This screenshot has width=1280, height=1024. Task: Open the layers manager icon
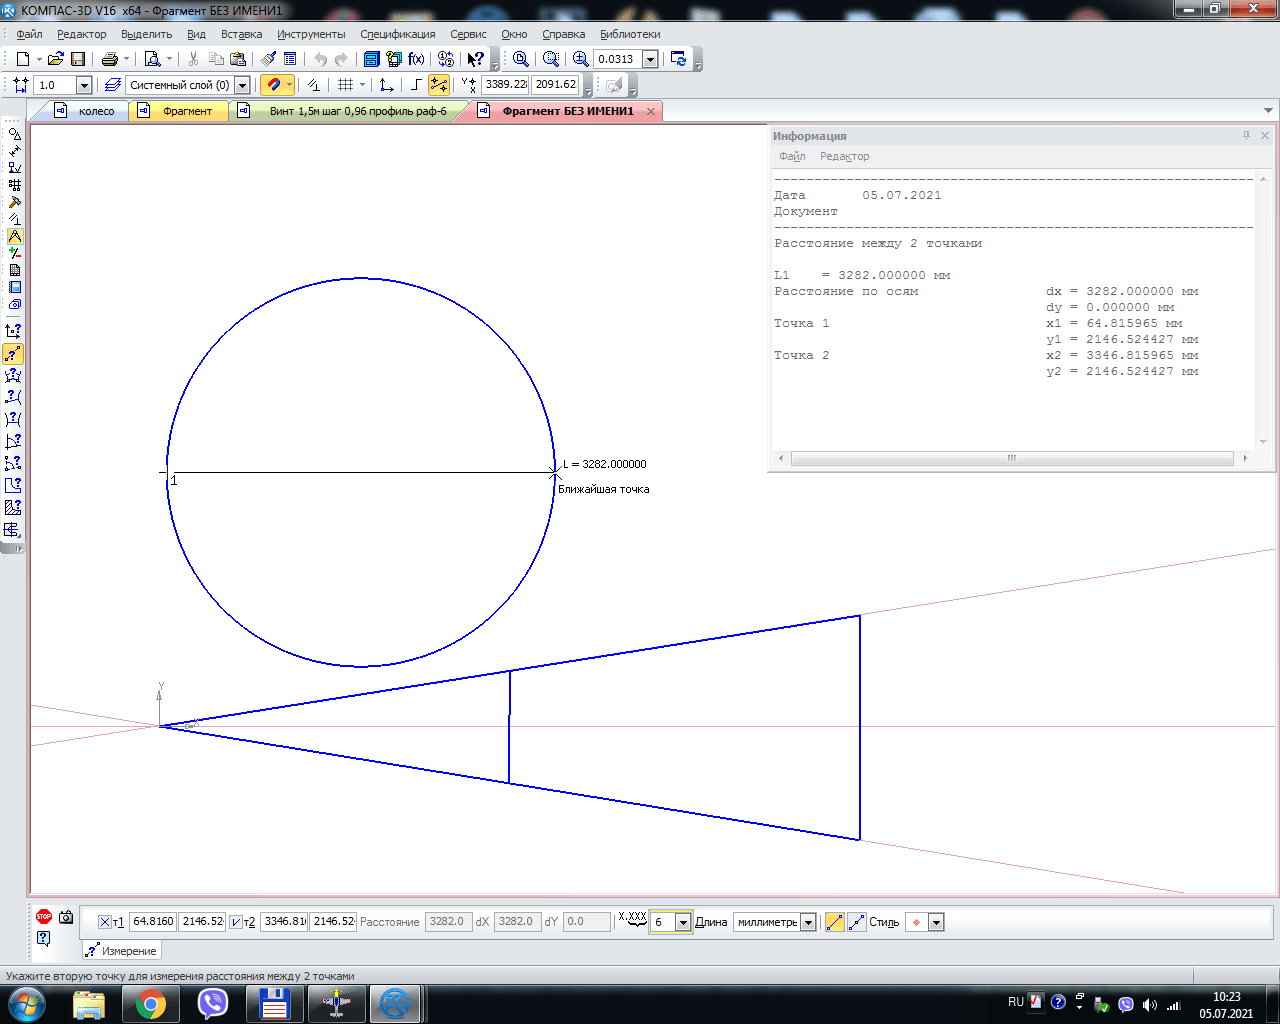113,85
